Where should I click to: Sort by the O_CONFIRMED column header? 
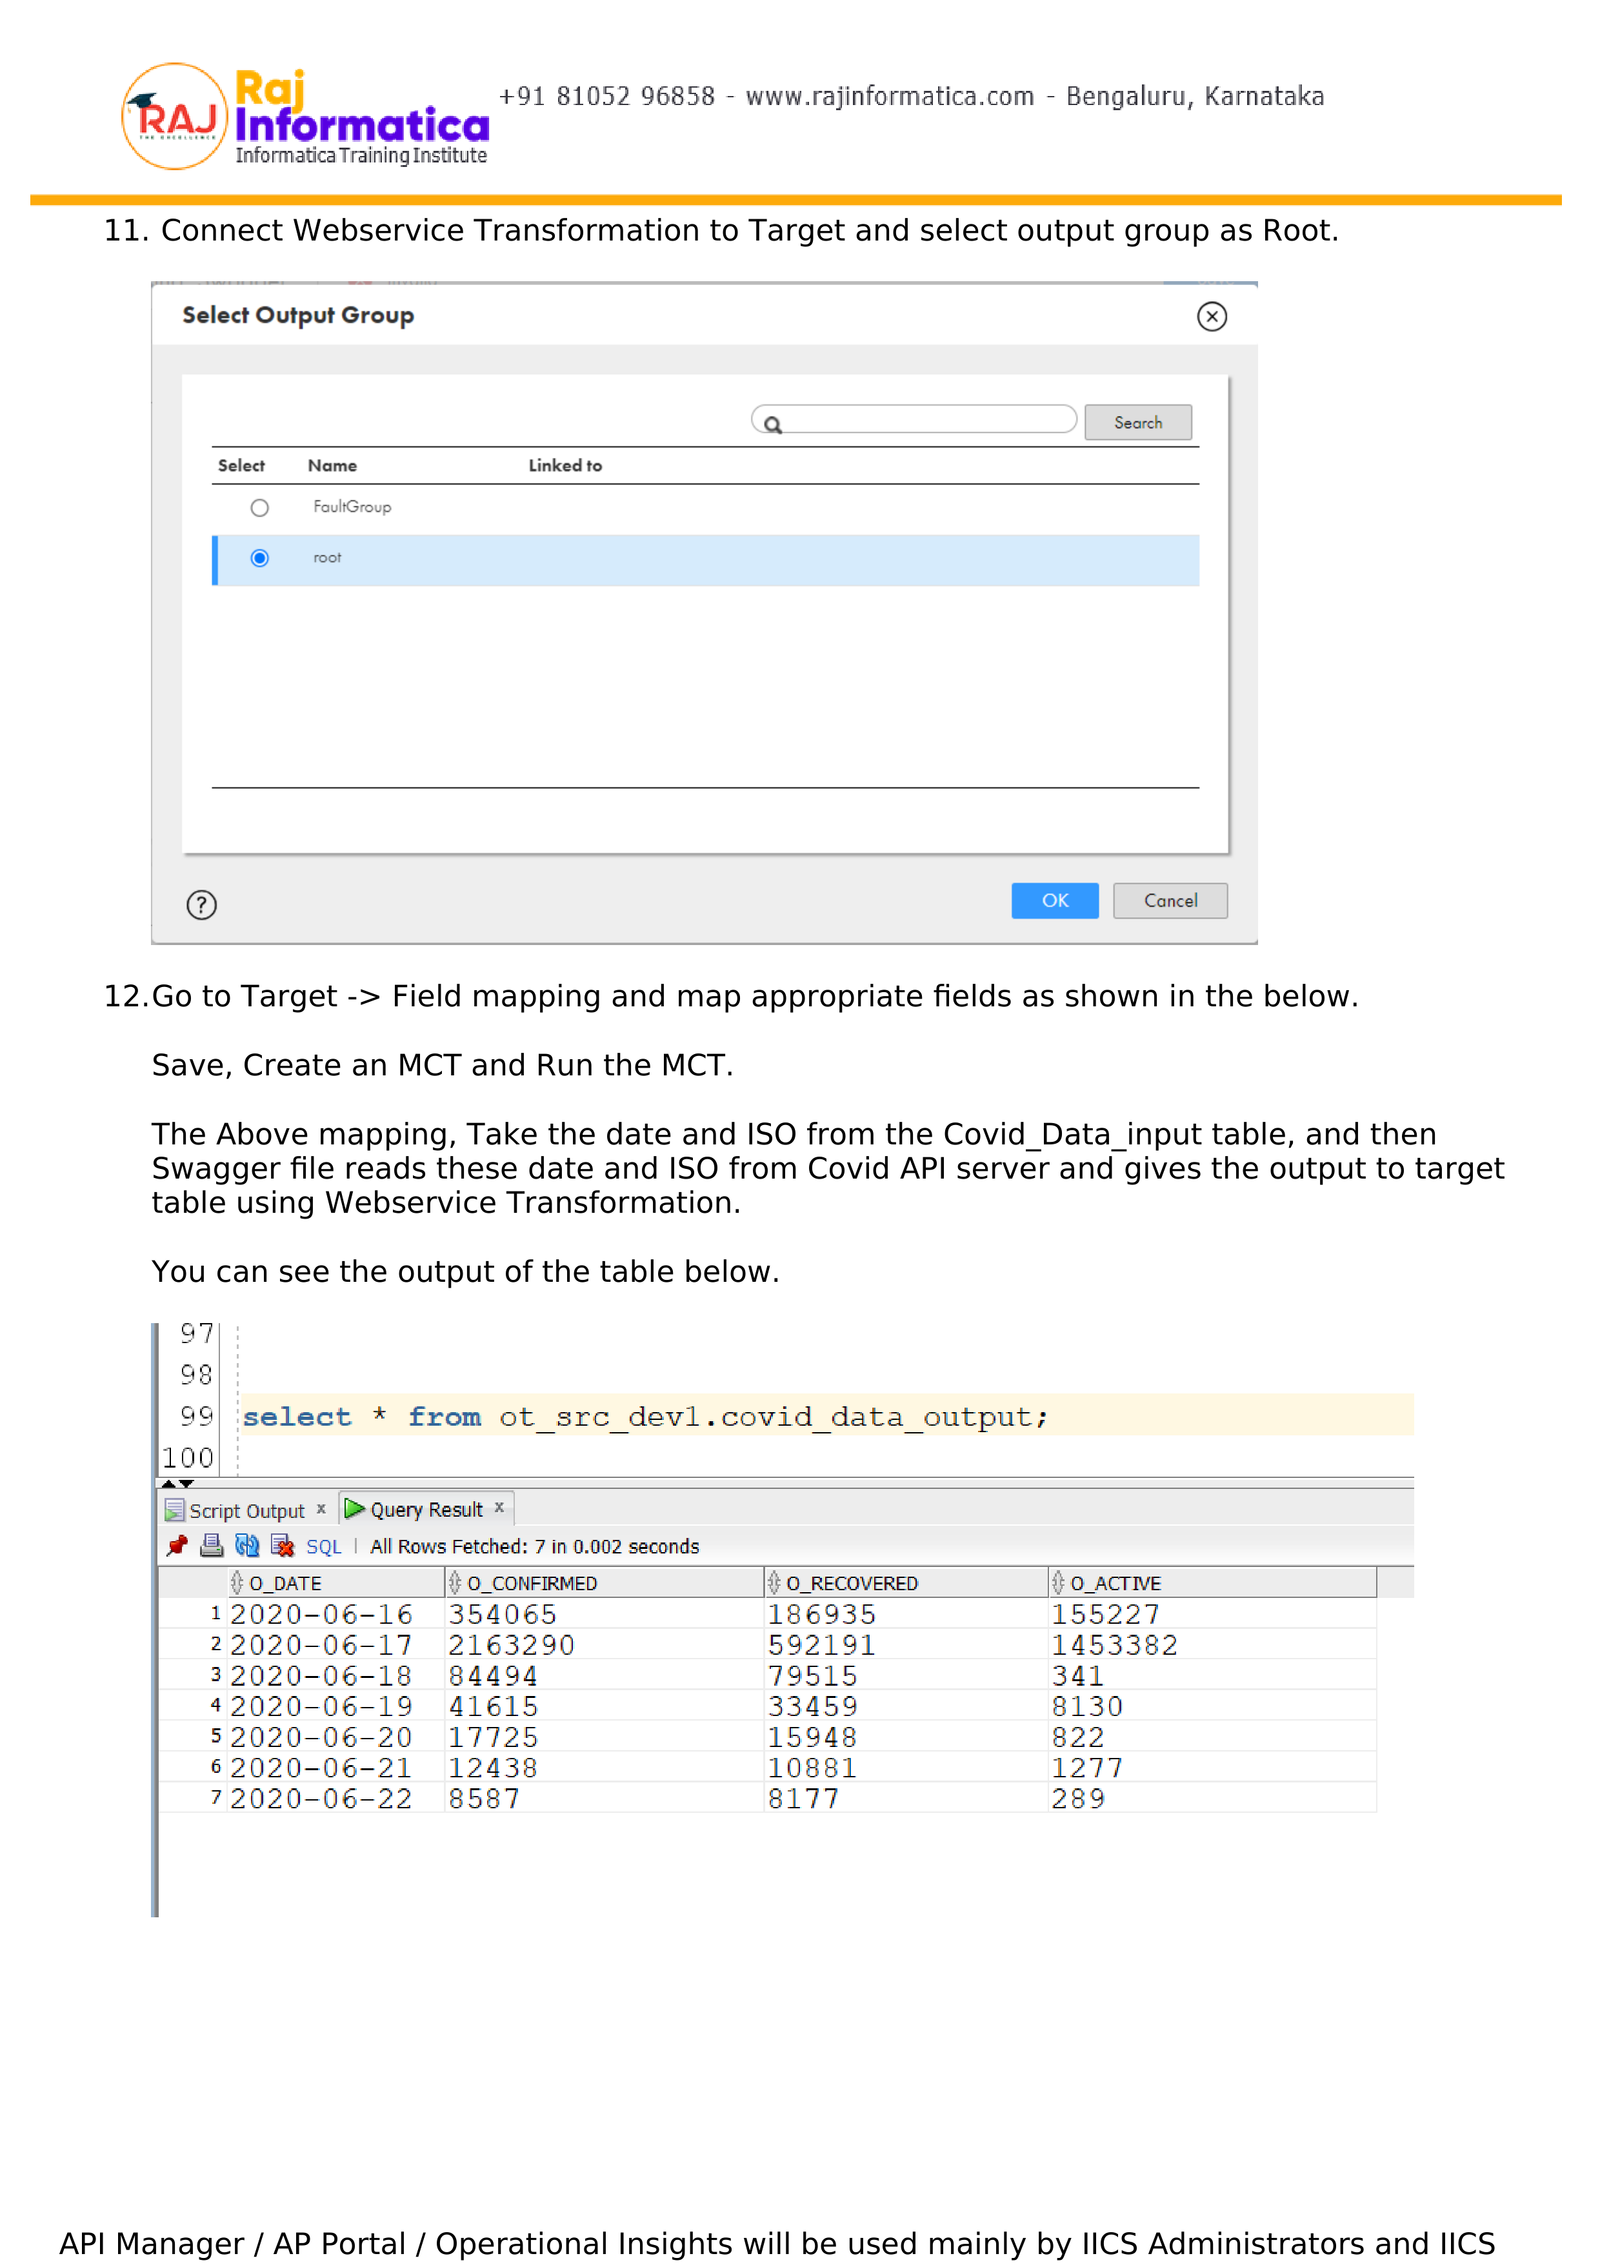531,1583
